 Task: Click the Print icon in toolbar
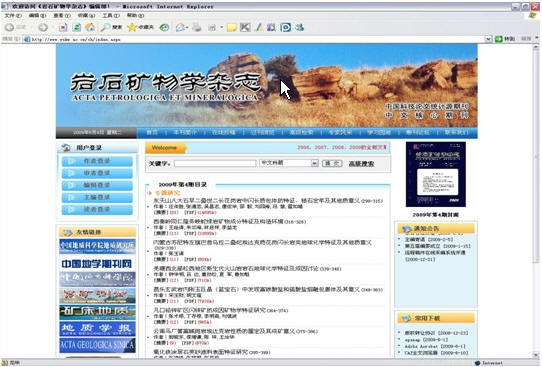[197, 27]
